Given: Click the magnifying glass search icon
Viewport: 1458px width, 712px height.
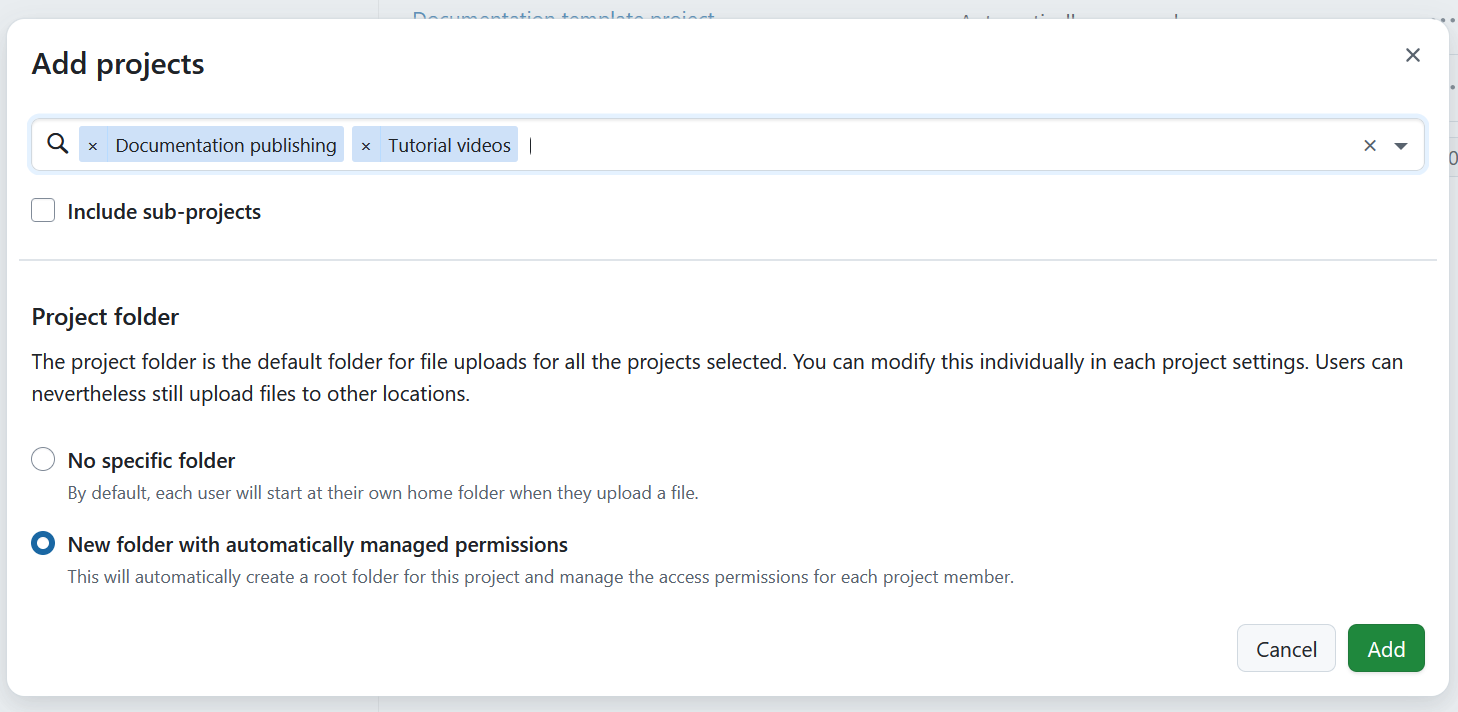Looking at the screenshot, I should click(x=57, y=143).
